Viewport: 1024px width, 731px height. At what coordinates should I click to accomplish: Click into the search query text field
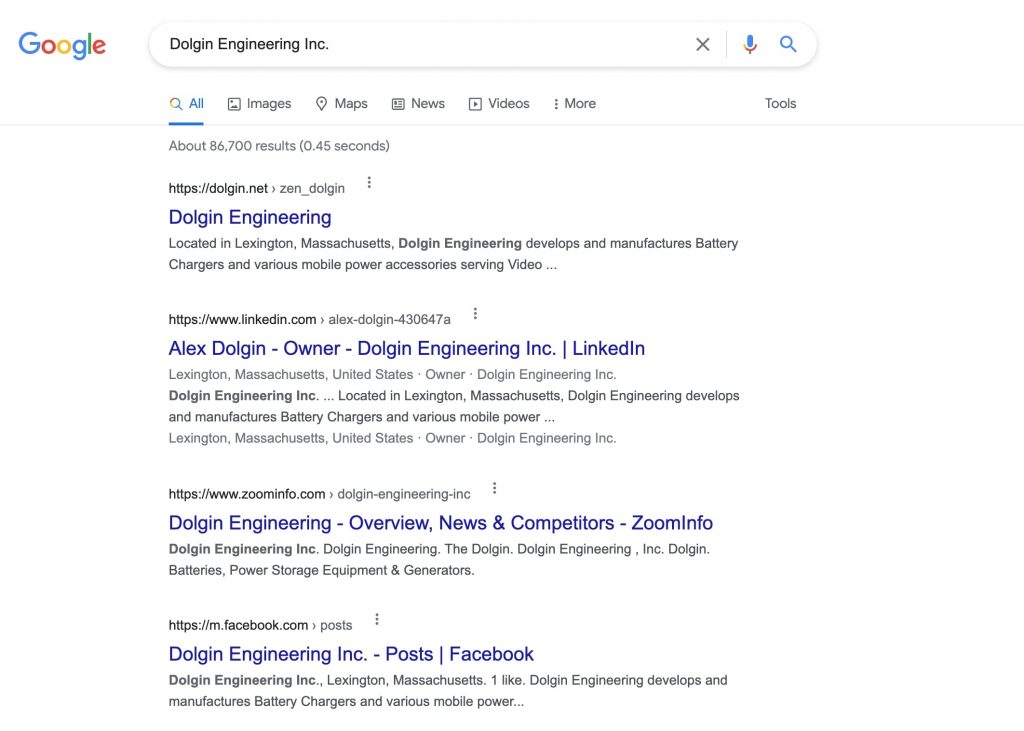point(424,44)
